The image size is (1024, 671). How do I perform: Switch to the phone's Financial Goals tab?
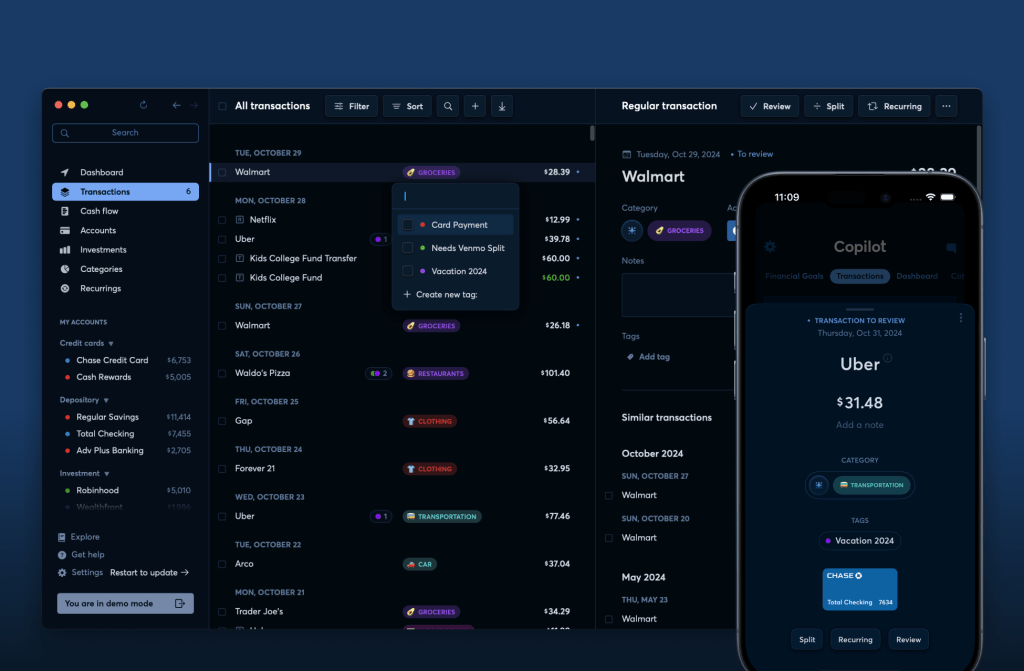pos(794,276)
